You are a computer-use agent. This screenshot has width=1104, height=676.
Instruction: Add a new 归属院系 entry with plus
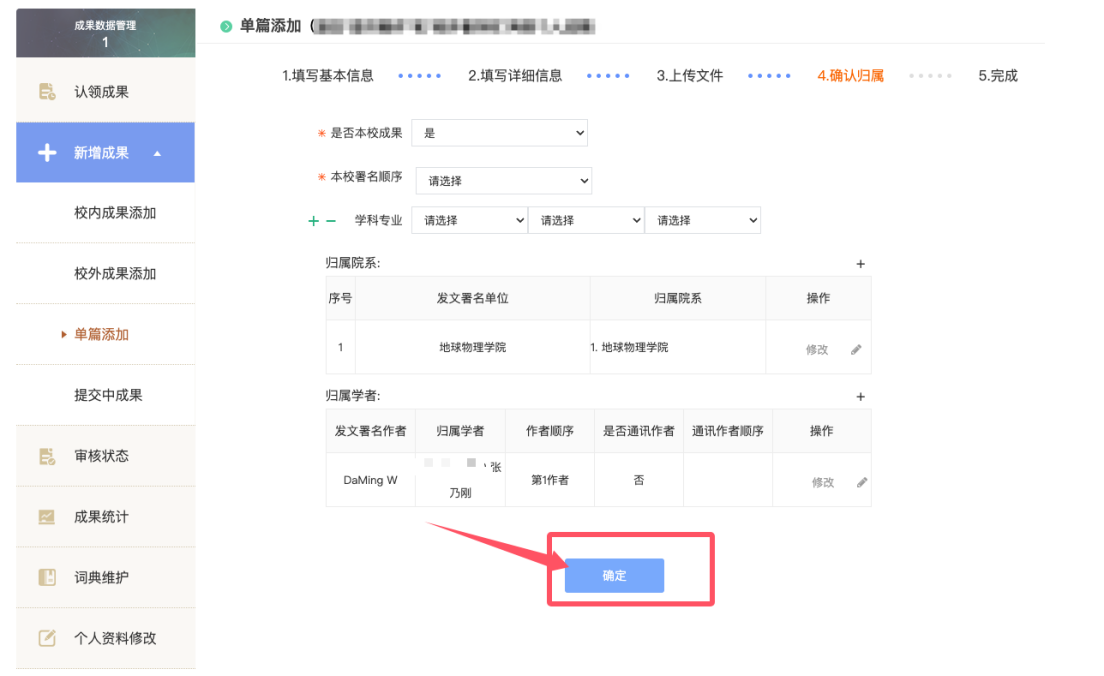(860, 264)
